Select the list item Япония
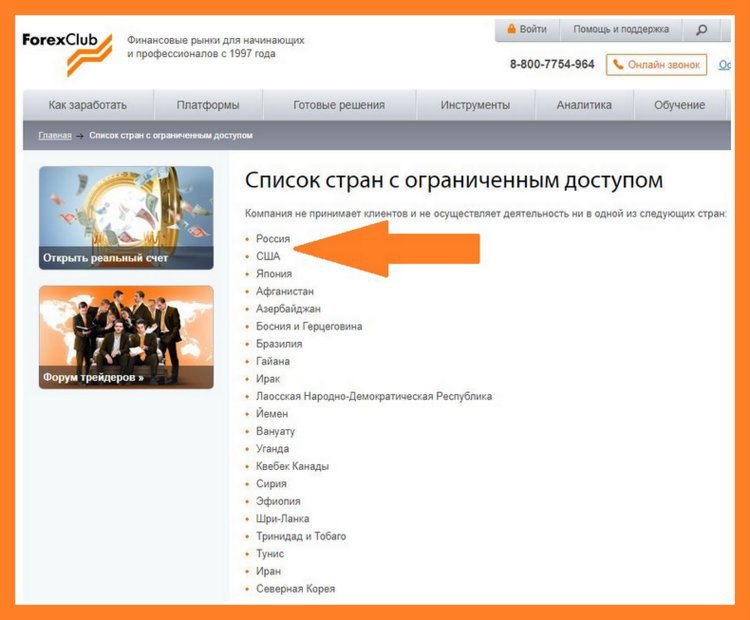The width and height of the screenshot is (750, 620). (274, 274)
